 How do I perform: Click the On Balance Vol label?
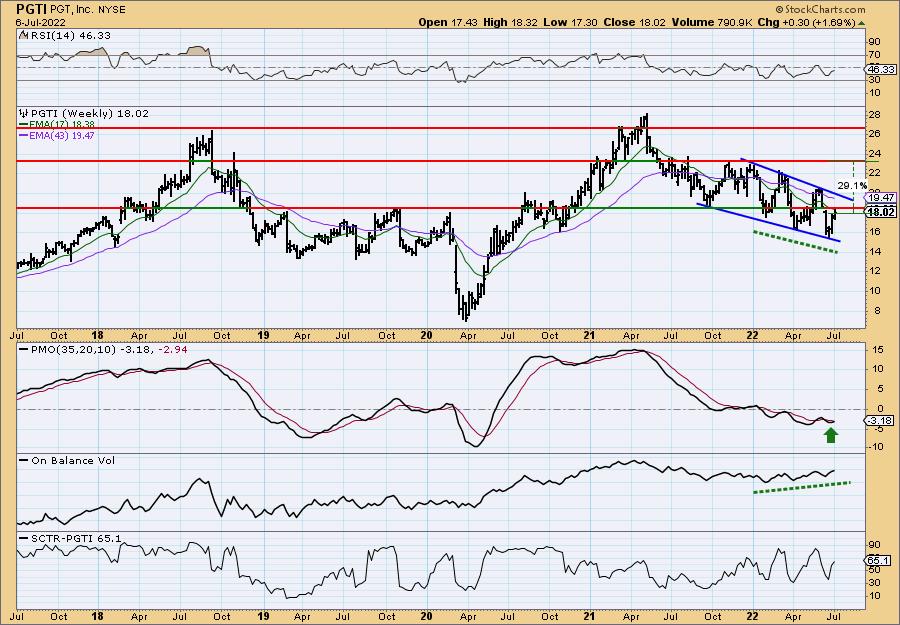pos(71,460)
